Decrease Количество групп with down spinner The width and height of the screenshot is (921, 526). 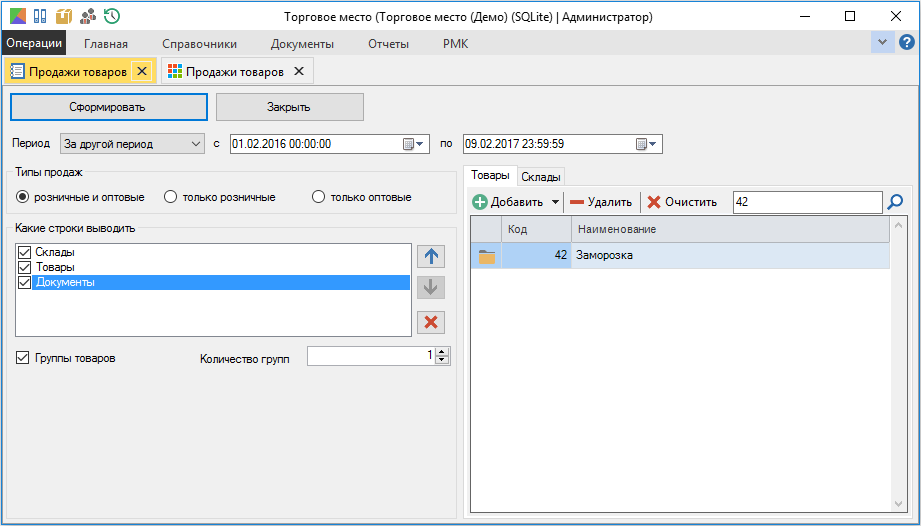442,360
